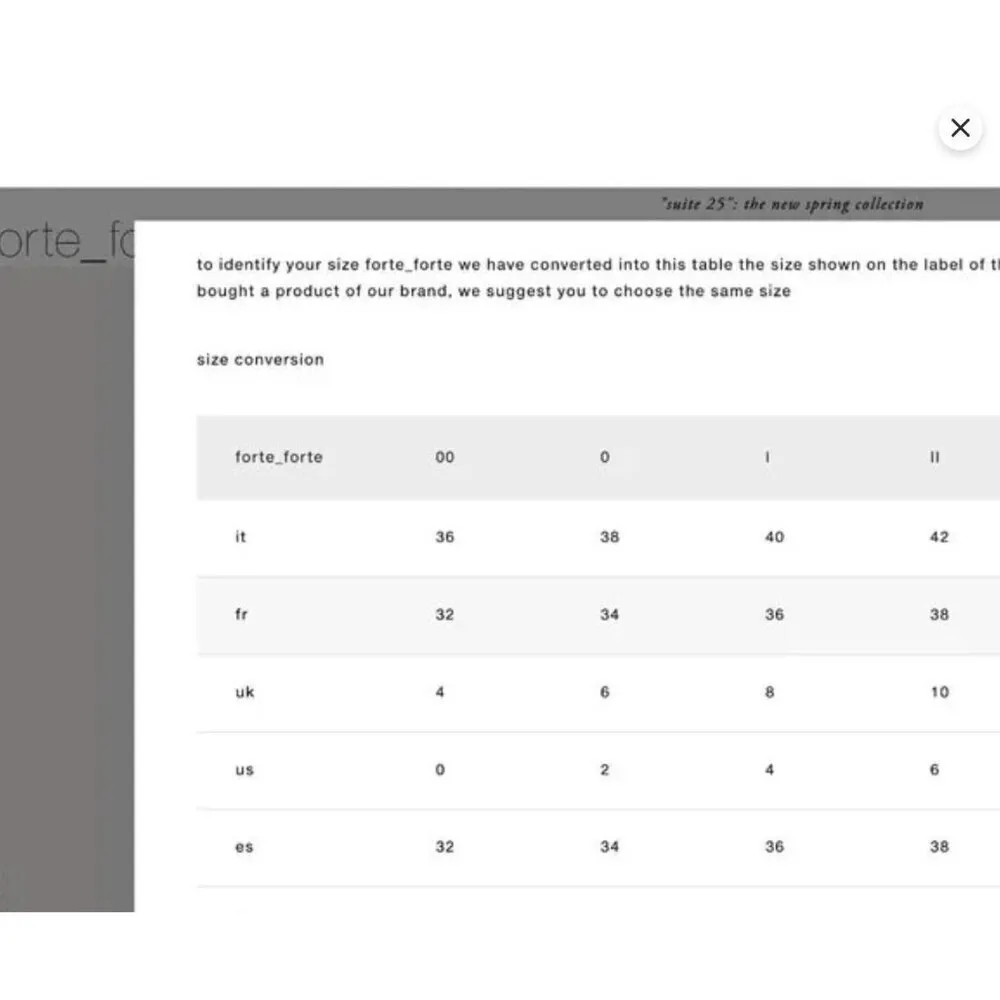
Task: Click the '42' cell in the it row
Action: (939, 537)
